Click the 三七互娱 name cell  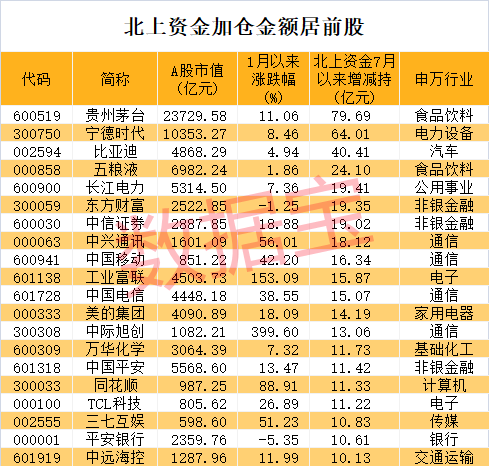(x=115, y=421)
